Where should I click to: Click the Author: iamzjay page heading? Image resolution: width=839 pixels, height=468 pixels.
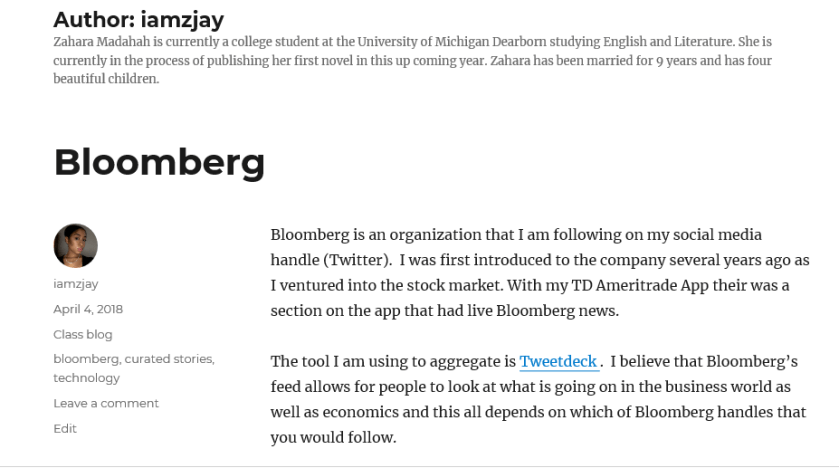point(138,19)
